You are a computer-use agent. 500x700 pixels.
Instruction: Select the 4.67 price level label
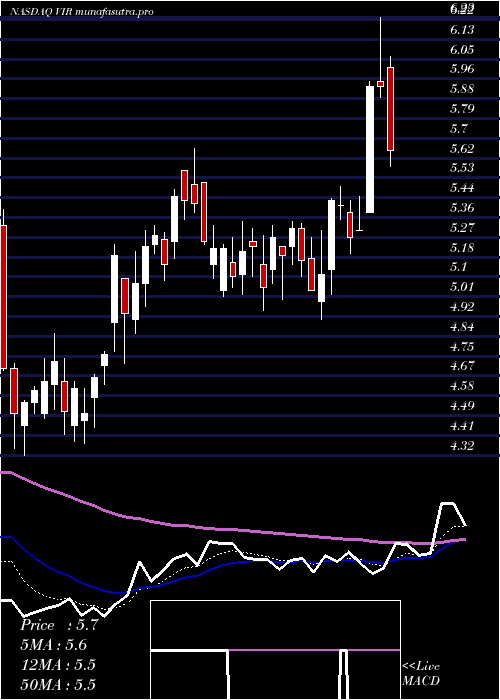tap(462, 366)
